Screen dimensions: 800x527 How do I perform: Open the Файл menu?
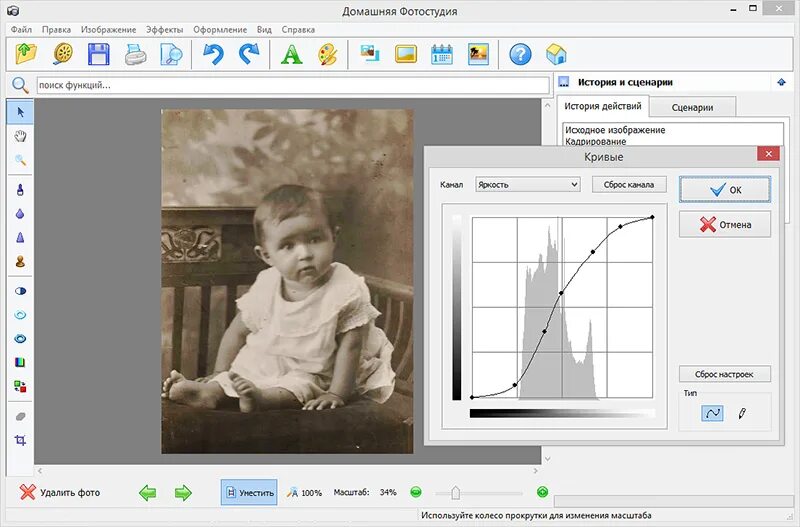pos(21,30)
